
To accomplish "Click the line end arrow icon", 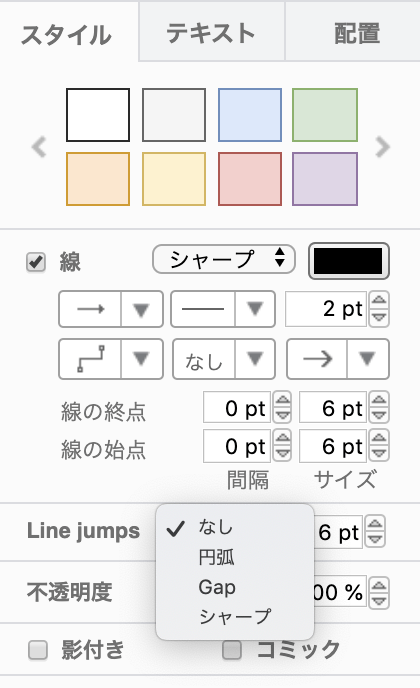I will click(317, 359).
